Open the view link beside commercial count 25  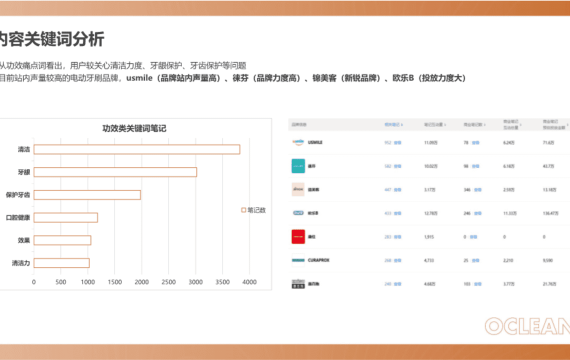coord(475,260)
